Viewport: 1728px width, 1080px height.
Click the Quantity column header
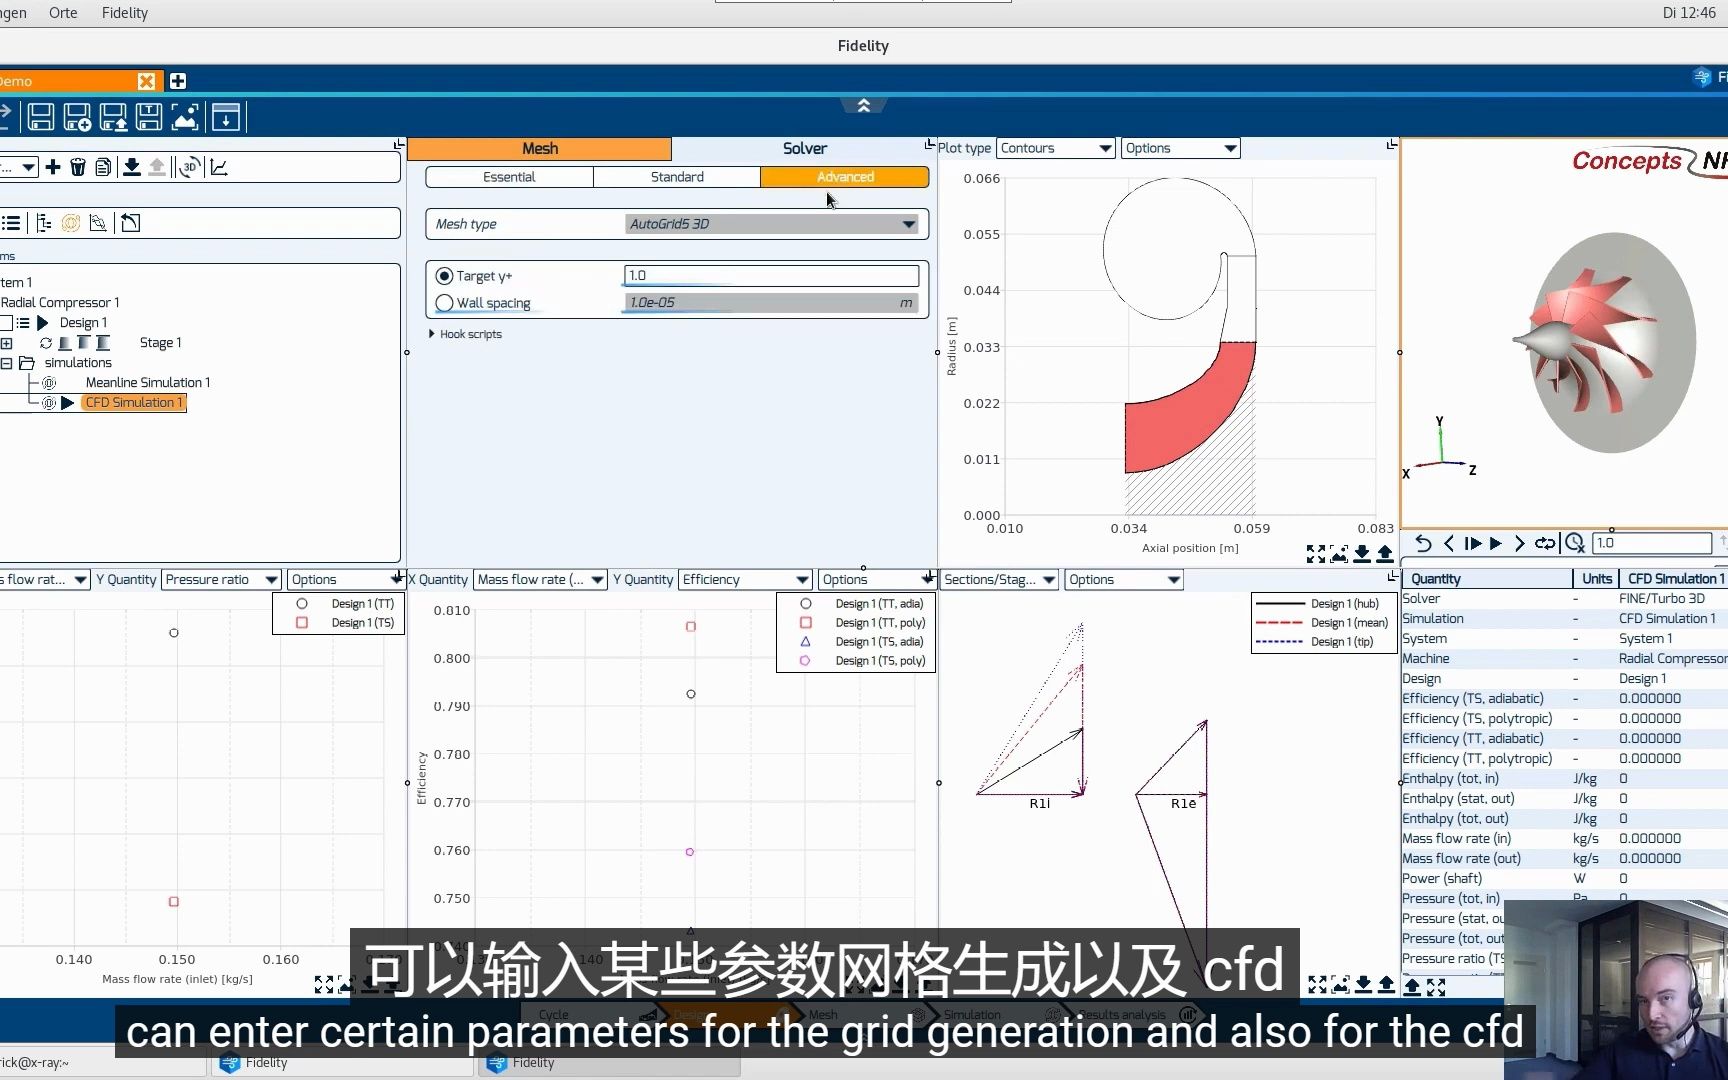pos(1486,579)
